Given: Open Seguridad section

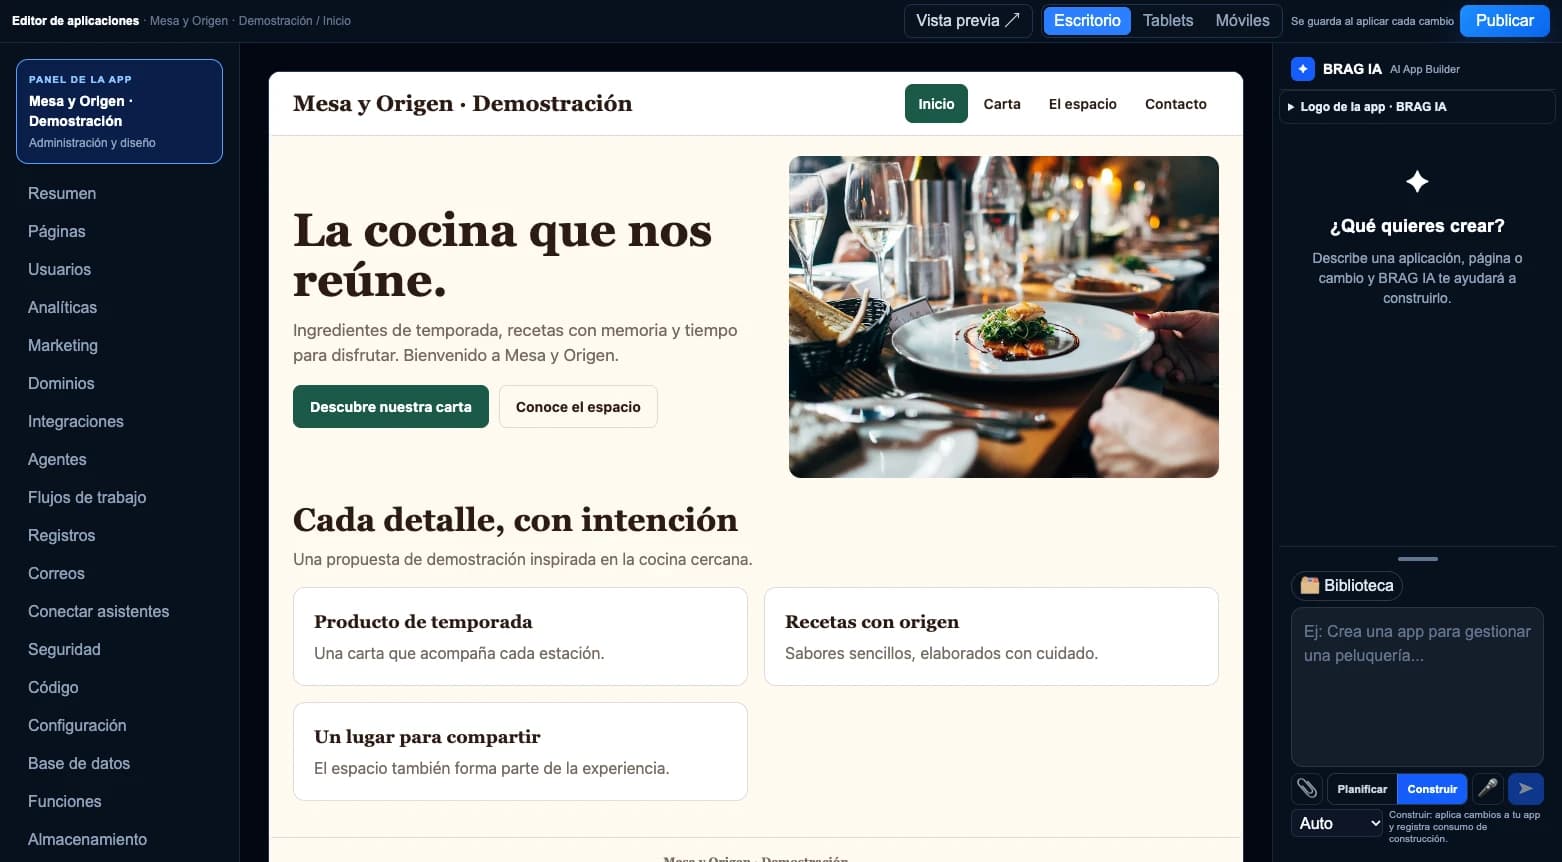Looking at the screenshot, I should [x=64, y=650].
